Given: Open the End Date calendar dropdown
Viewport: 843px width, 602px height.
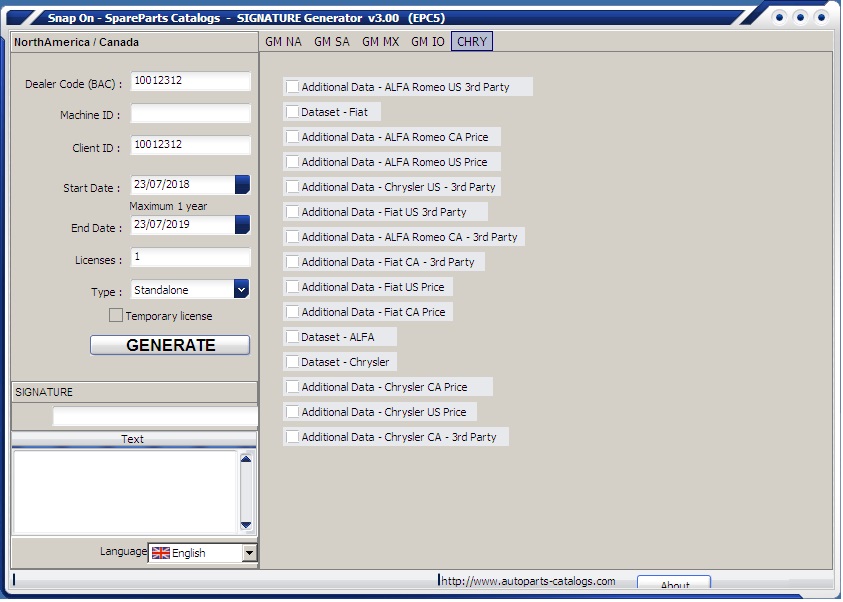Looking at the screenshot, I should 242,225.
